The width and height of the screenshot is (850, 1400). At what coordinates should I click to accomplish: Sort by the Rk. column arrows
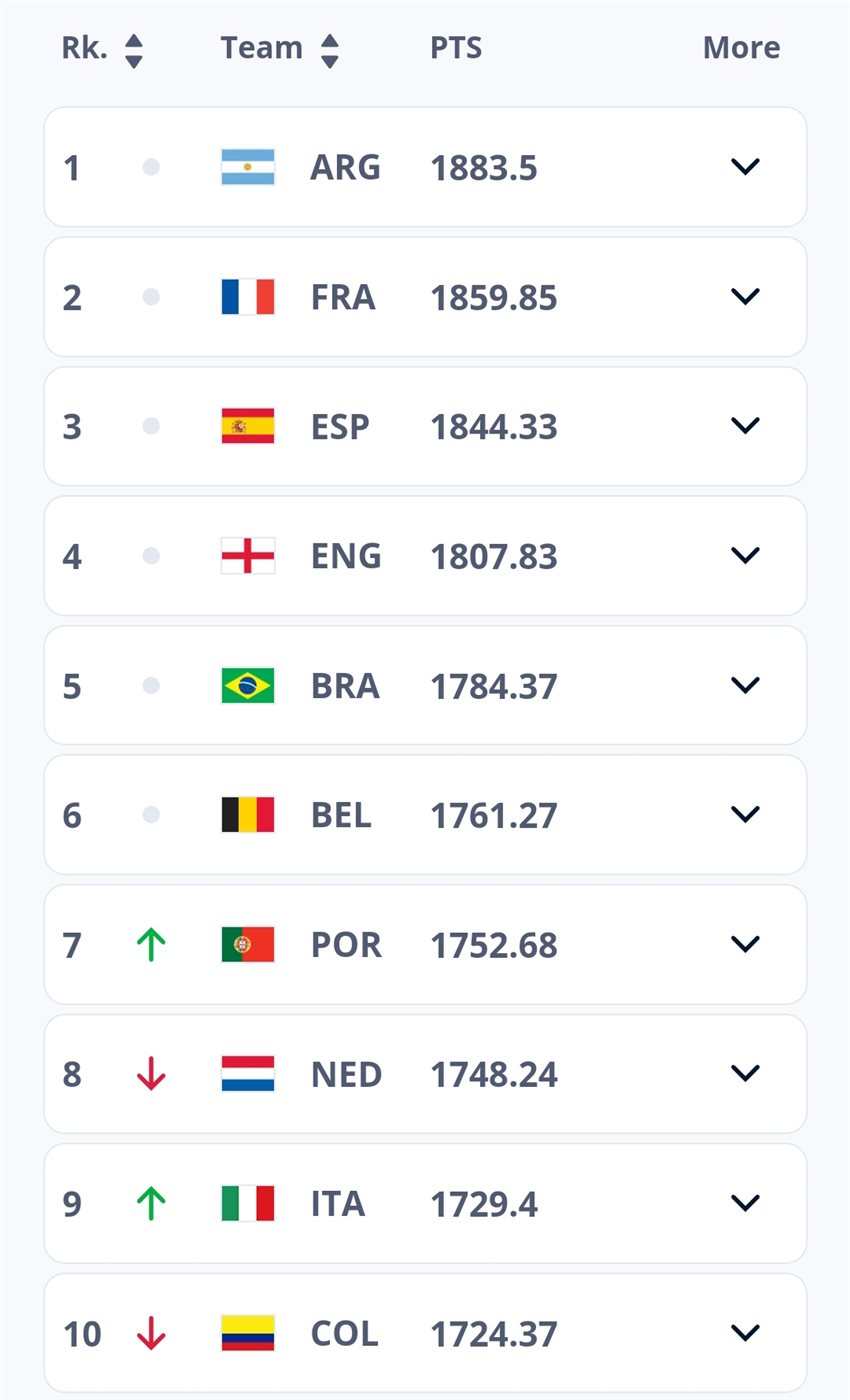pyautogui.click(x=134, y=49)
